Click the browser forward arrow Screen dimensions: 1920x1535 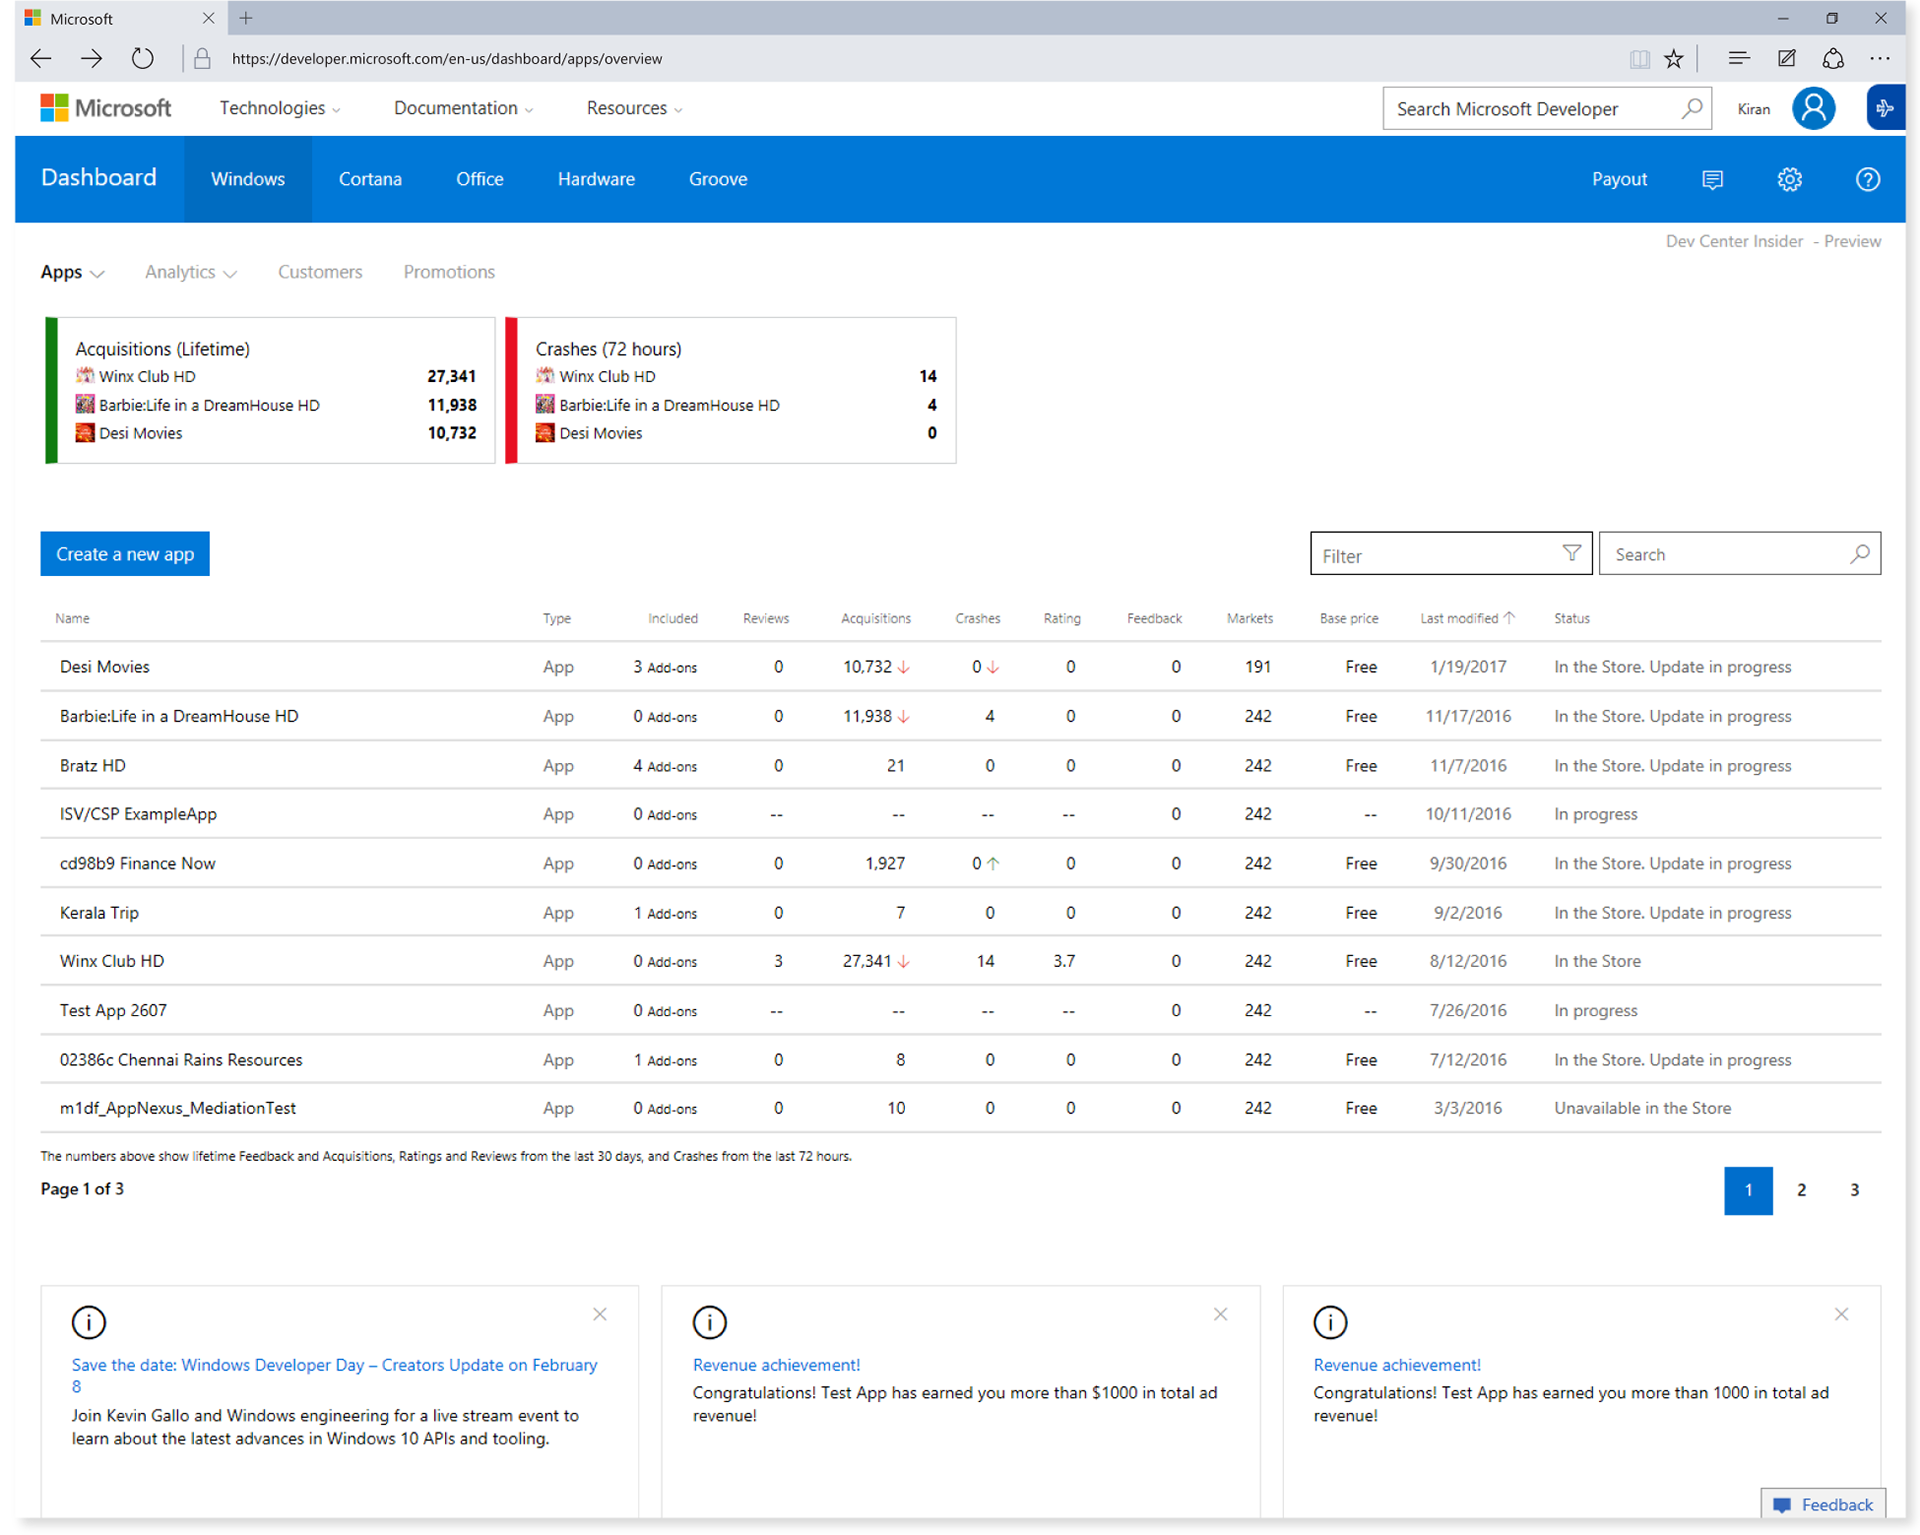91,59
